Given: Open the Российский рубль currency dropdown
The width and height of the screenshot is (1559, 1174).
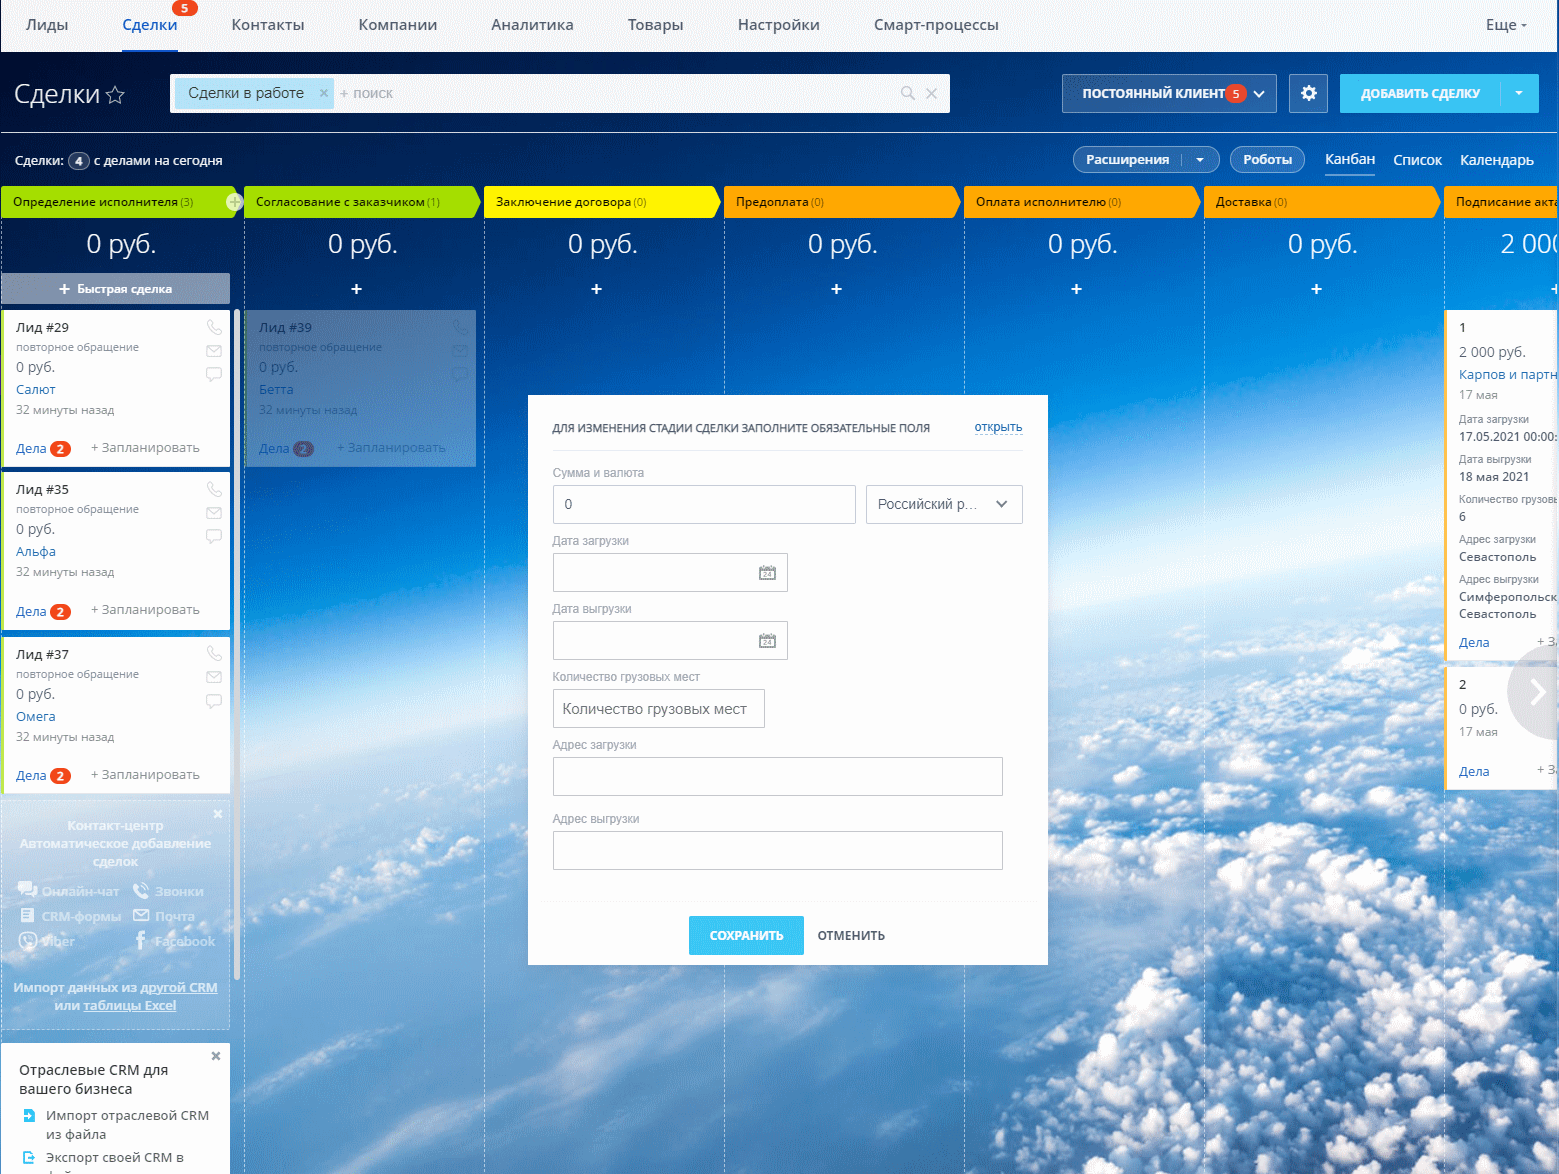Looking at the screenshot, I should pyautogui.click(x=943, y=504).
